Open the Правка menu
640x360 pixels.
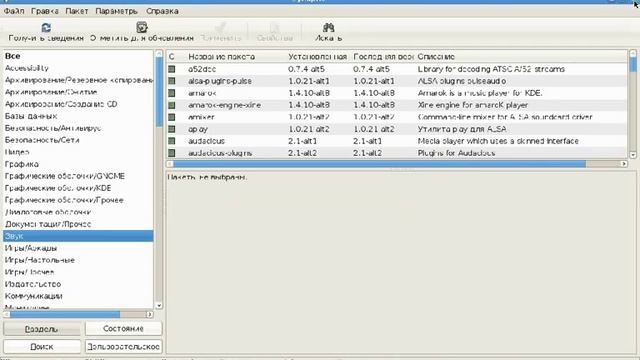45,11
